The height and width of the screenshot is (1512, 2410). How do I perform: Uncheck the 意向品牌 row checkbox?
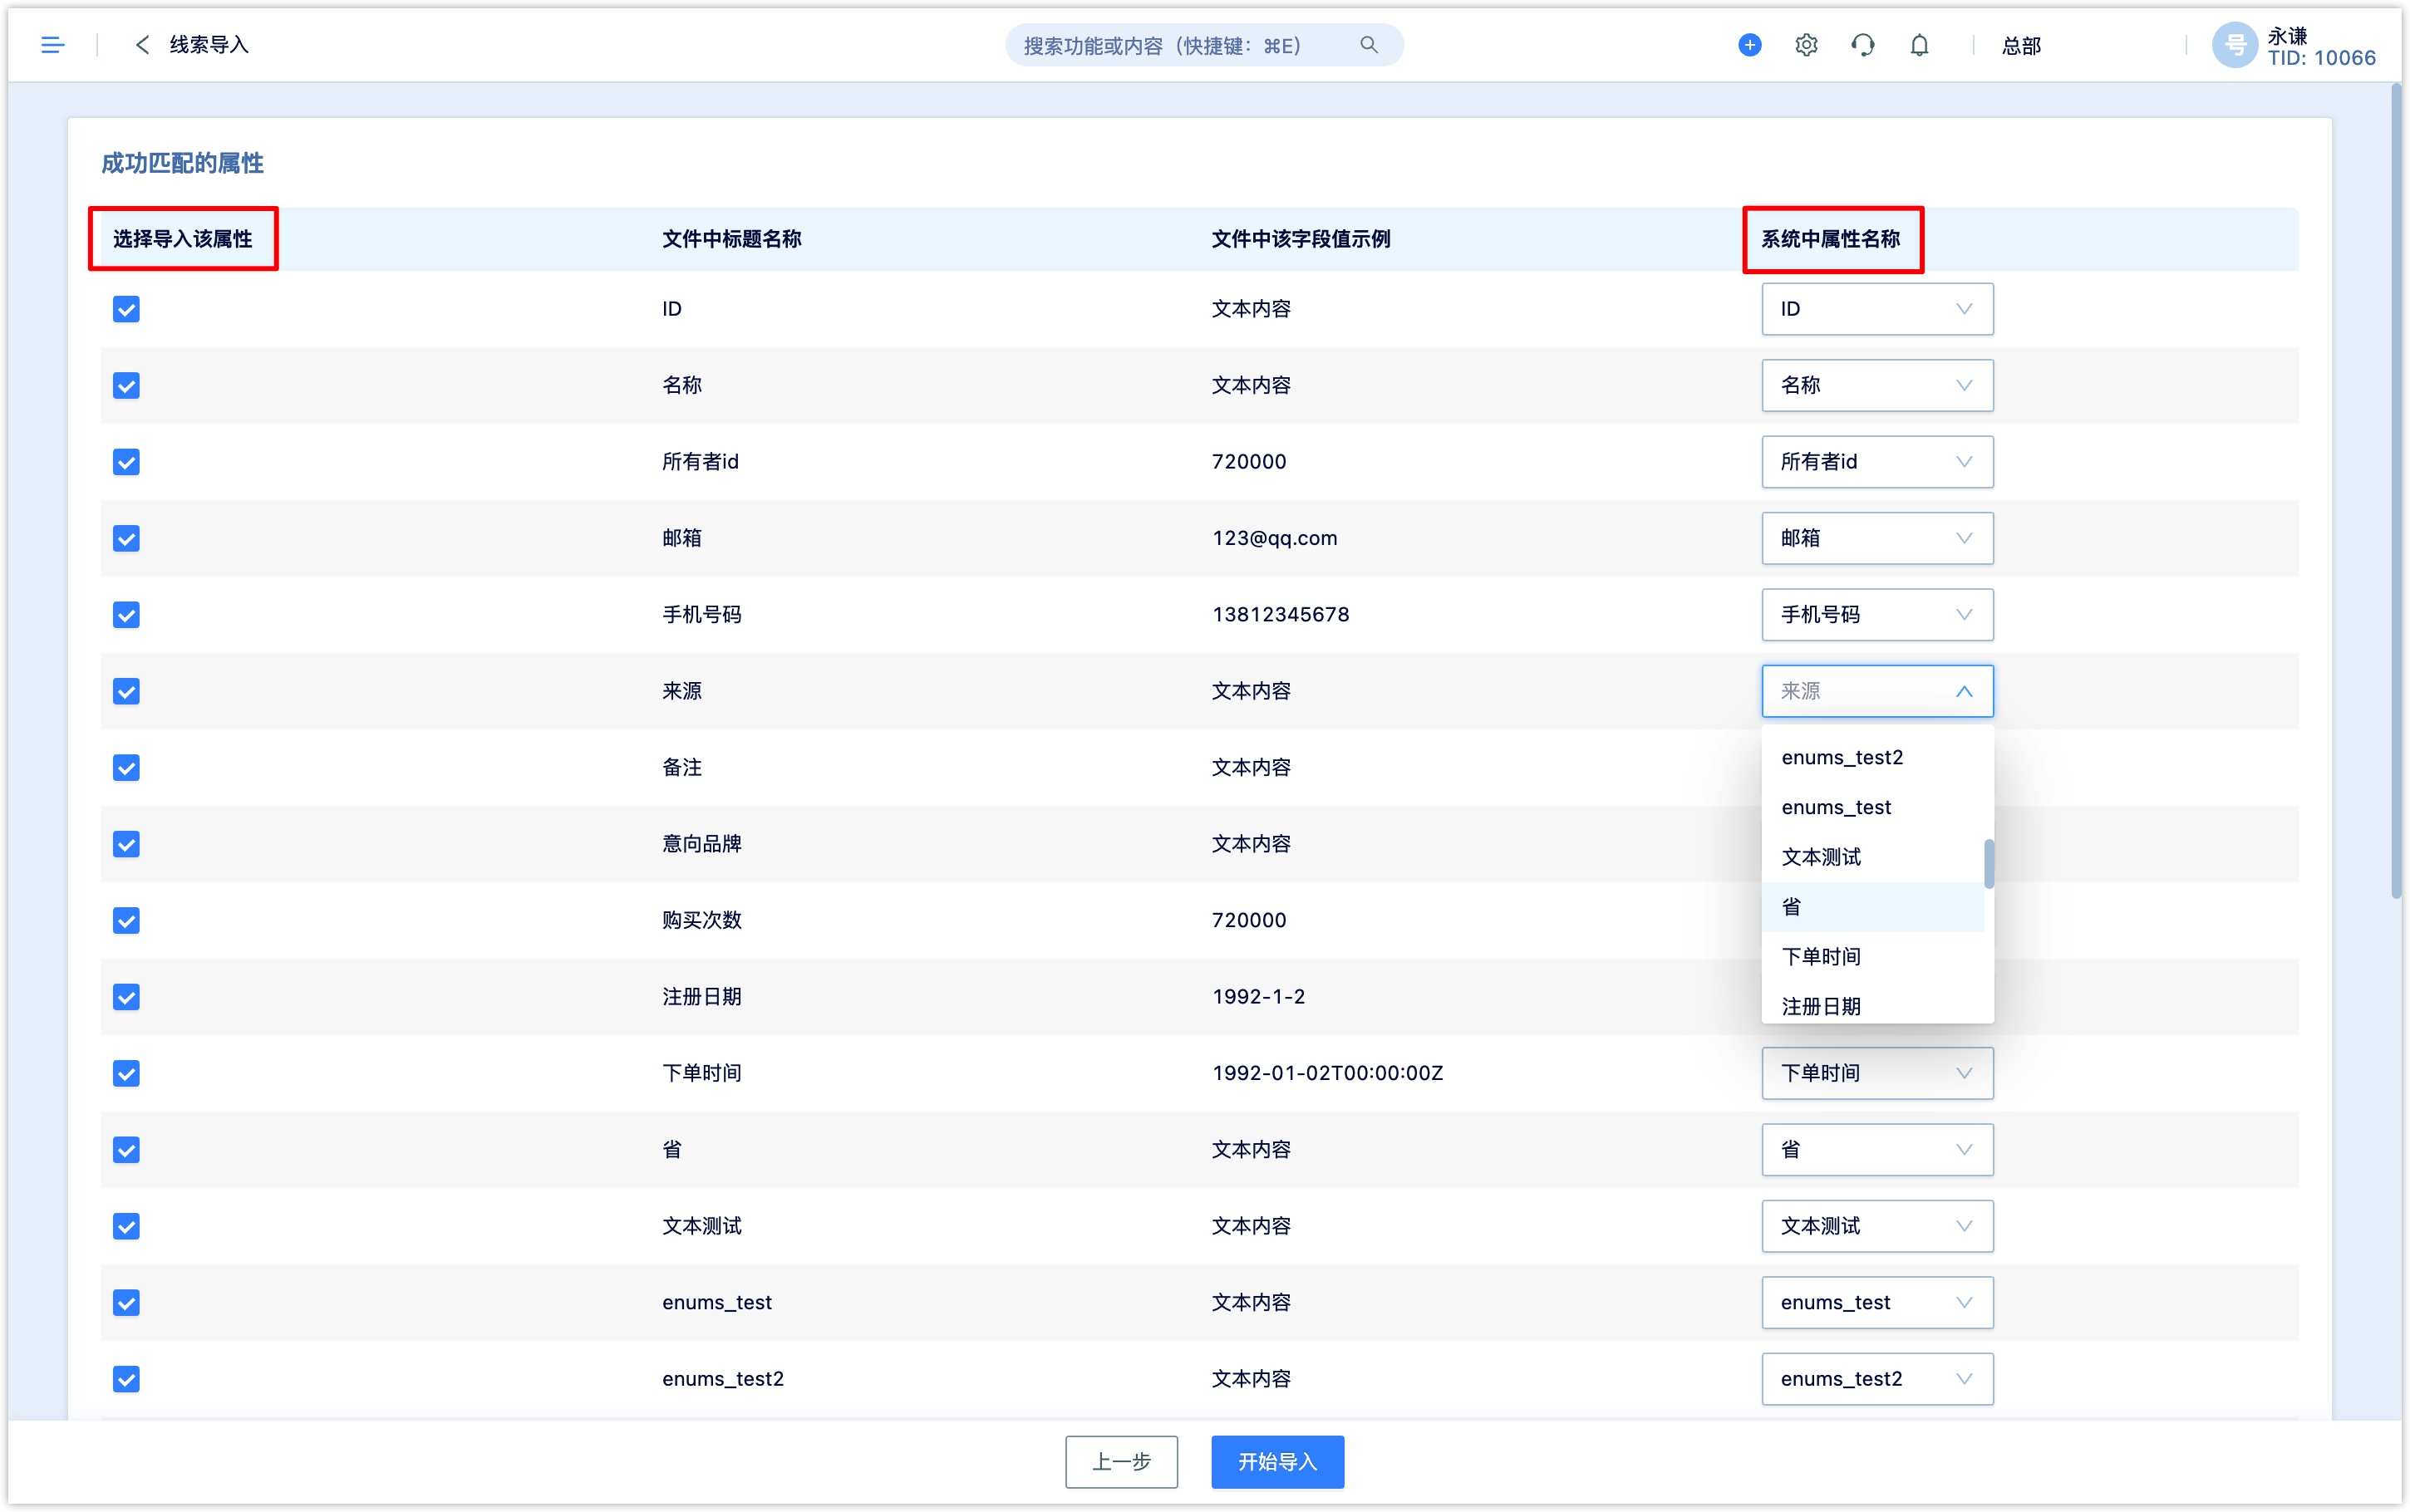[126, 844]
